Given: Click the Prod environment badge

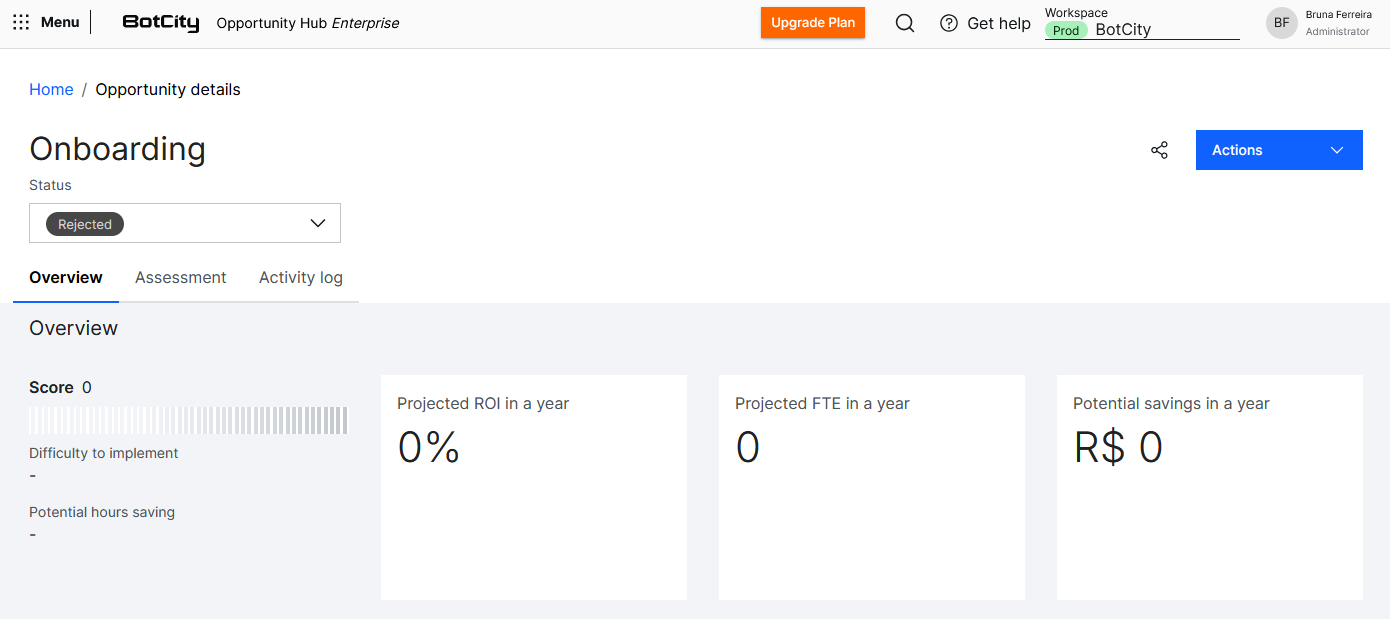Looking at the screenshot, I should [x=1066, y=31].
